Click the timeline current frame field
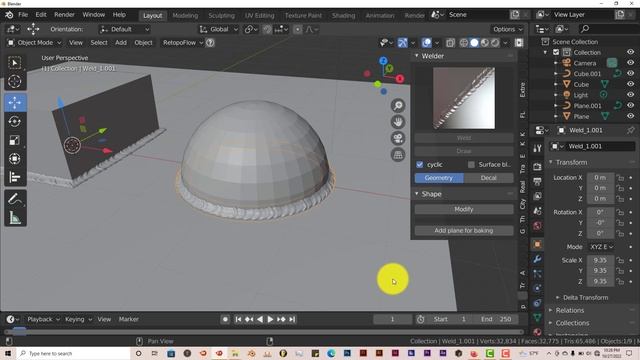The width and height of the screenshot is (640, 360). (392, 319)
